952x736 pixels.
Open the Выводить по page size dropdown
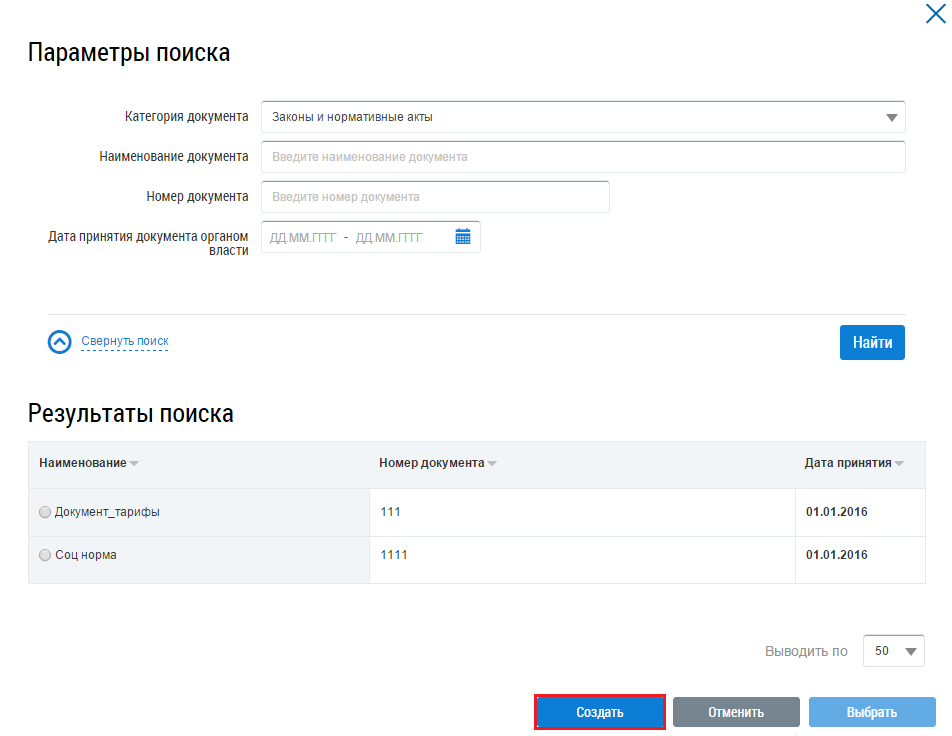point(894,651)
